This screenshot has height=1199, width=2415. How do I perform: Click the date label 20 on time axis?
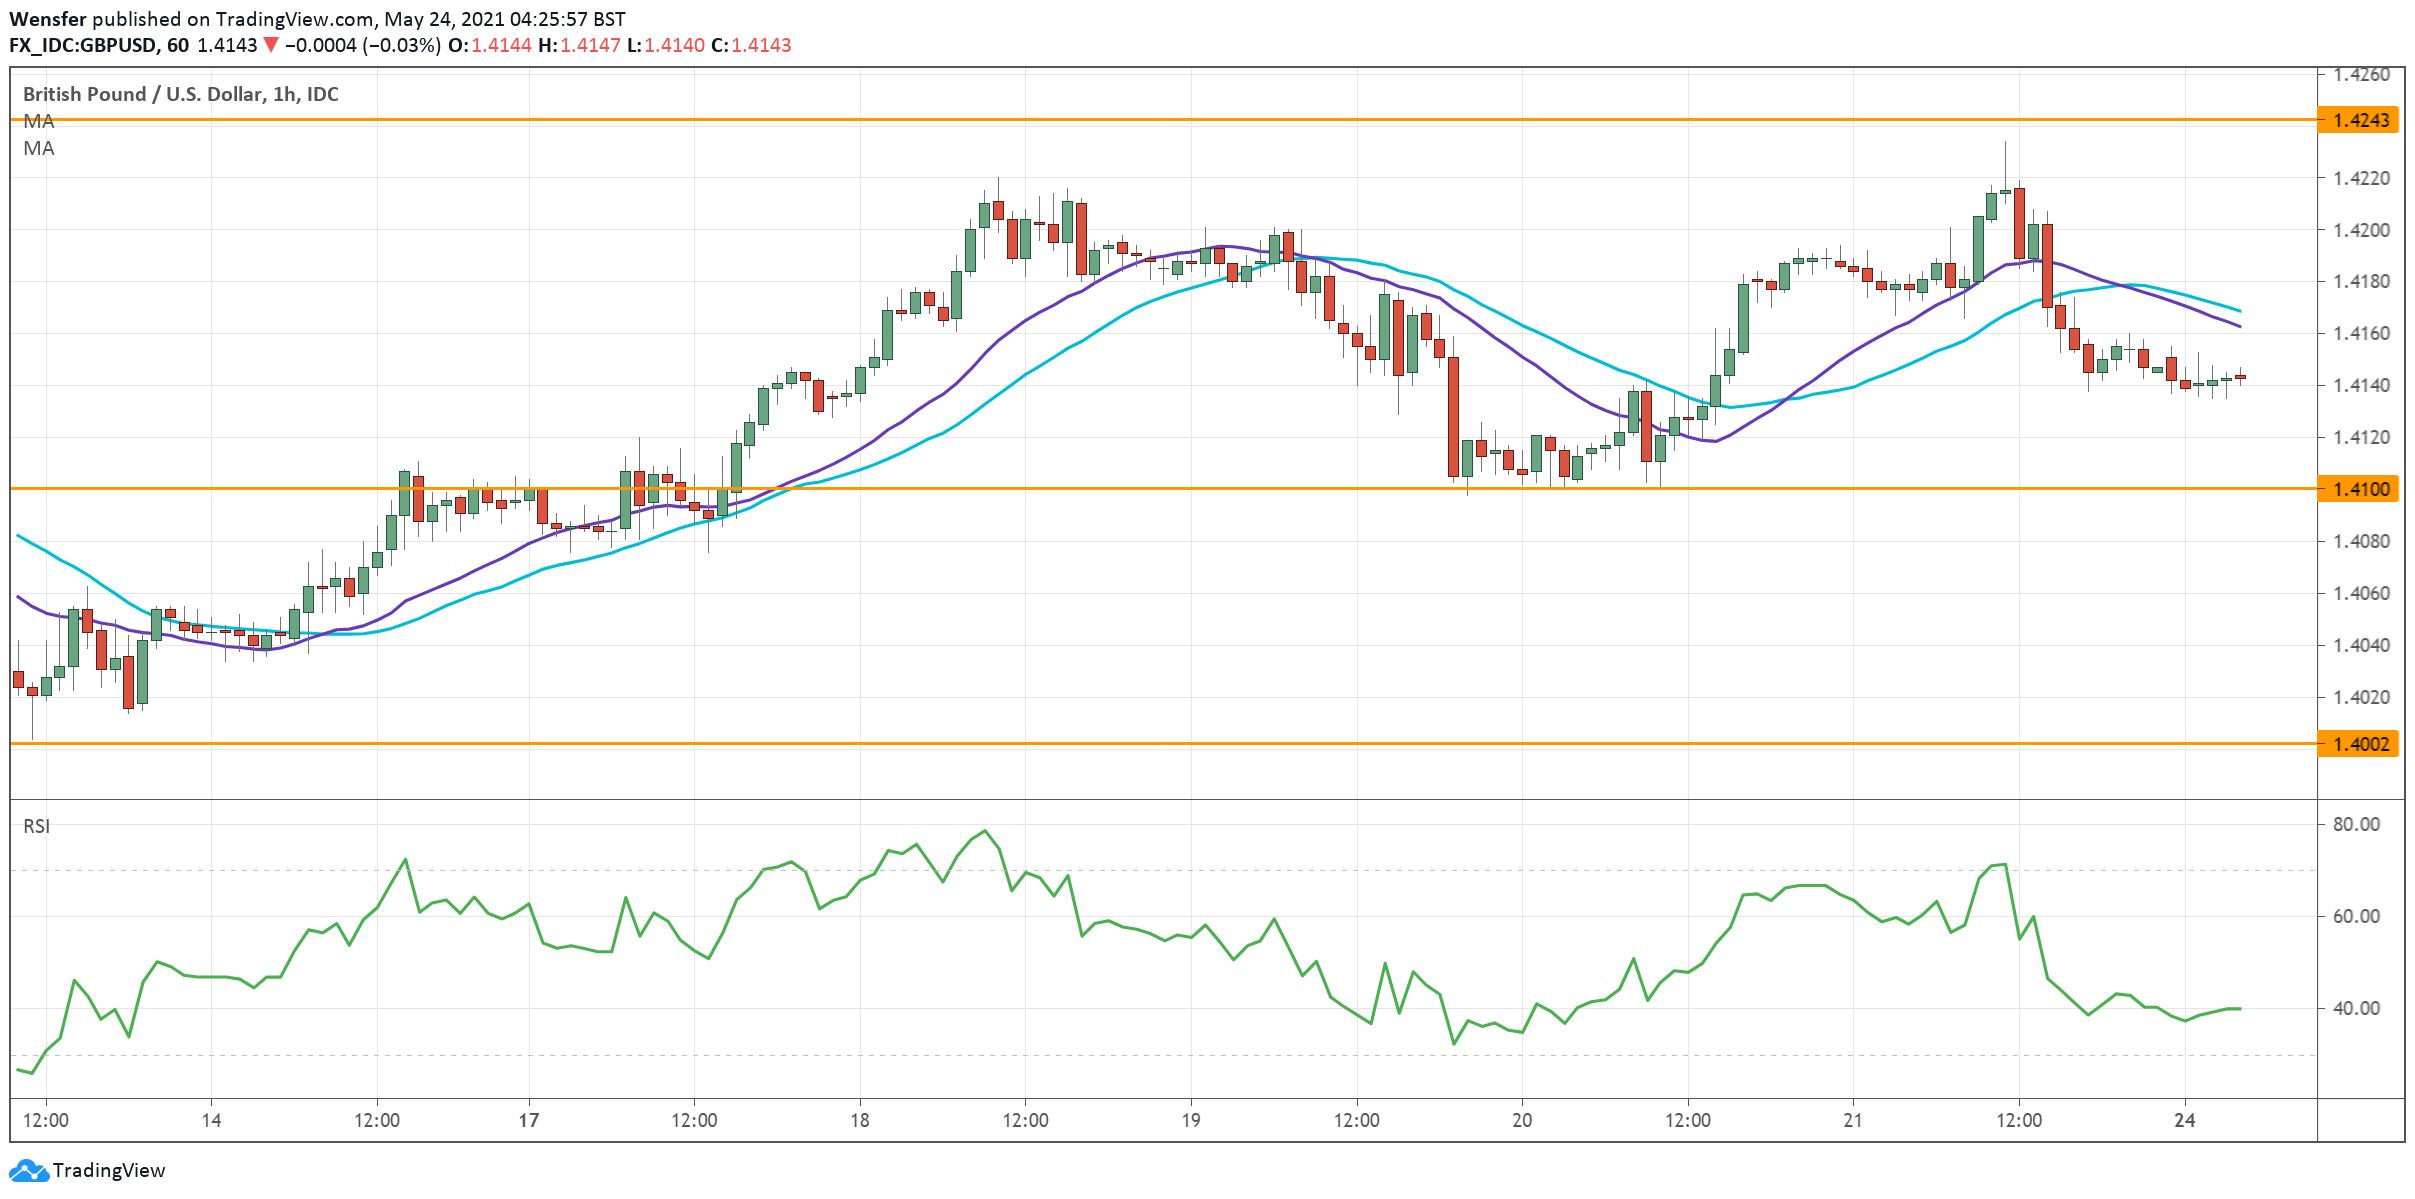click(x=1522, y=1120)
